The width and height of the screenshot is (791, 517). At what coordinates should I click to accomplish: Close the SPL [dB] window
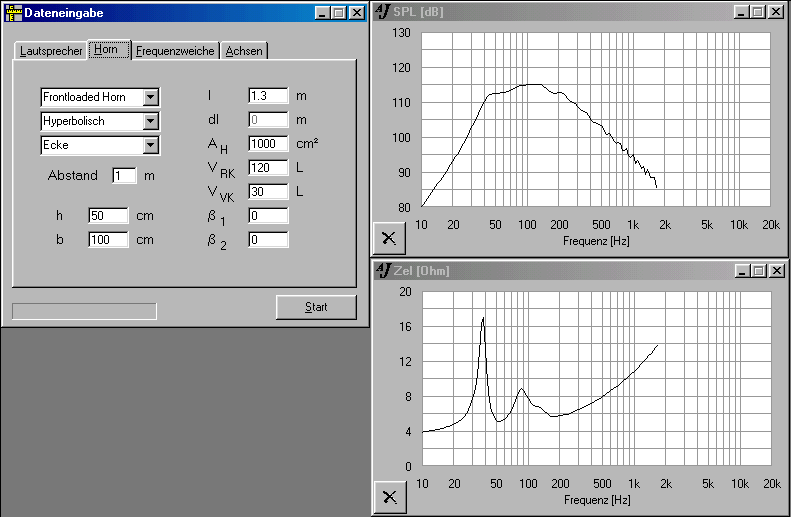(775, 12)
